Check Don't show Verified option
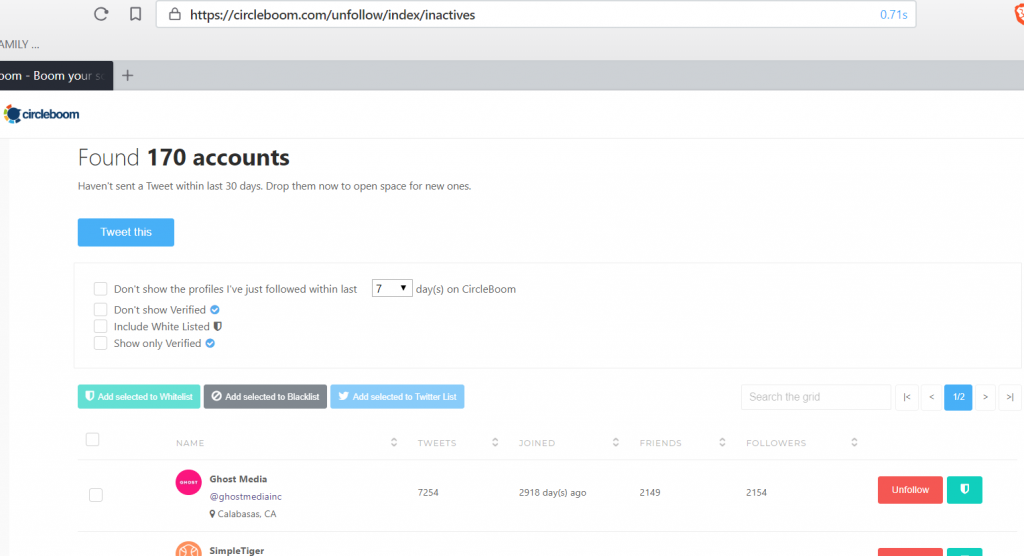 pyautogui.click(x=100, y=309)
